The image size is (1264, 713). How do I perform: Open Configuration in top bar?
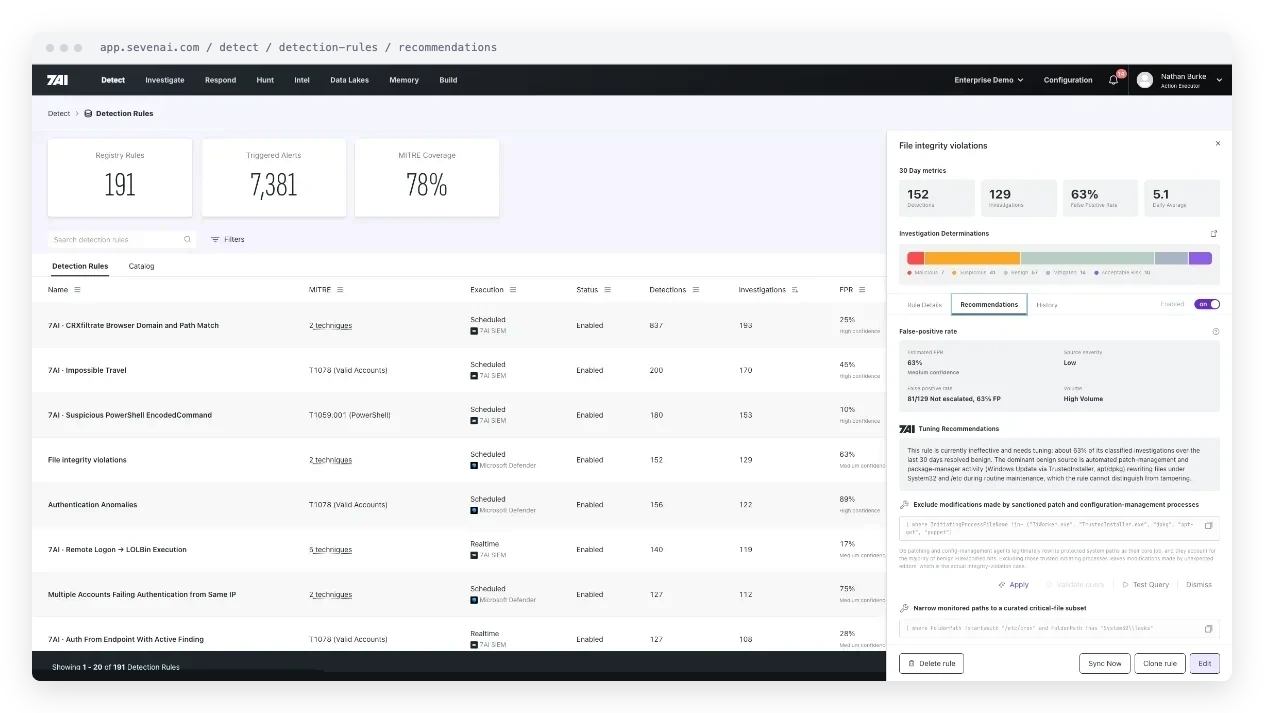1068,80
